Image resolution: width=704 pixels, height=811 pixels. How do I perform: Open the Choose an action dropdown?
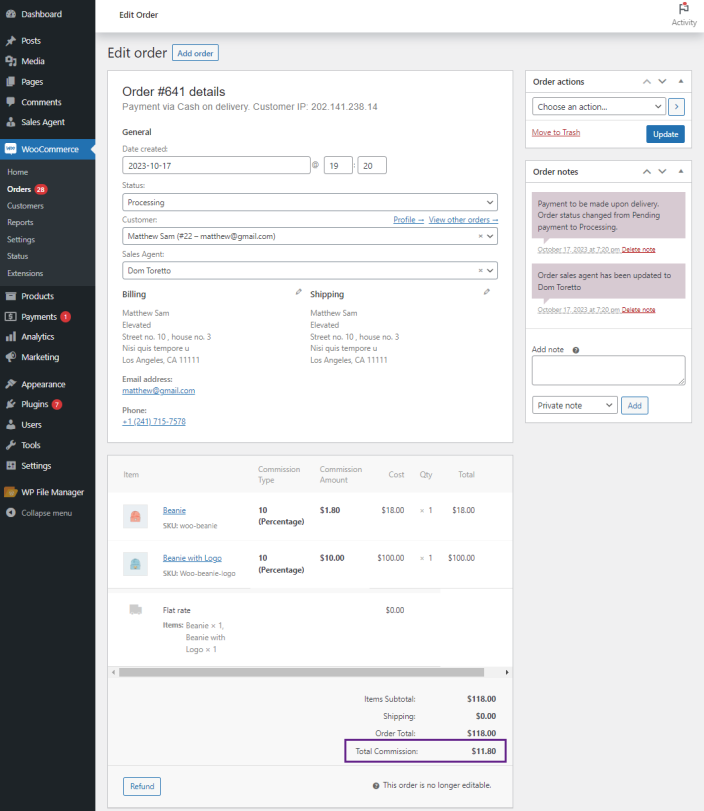pyautogui.click(x=599, y=106)
